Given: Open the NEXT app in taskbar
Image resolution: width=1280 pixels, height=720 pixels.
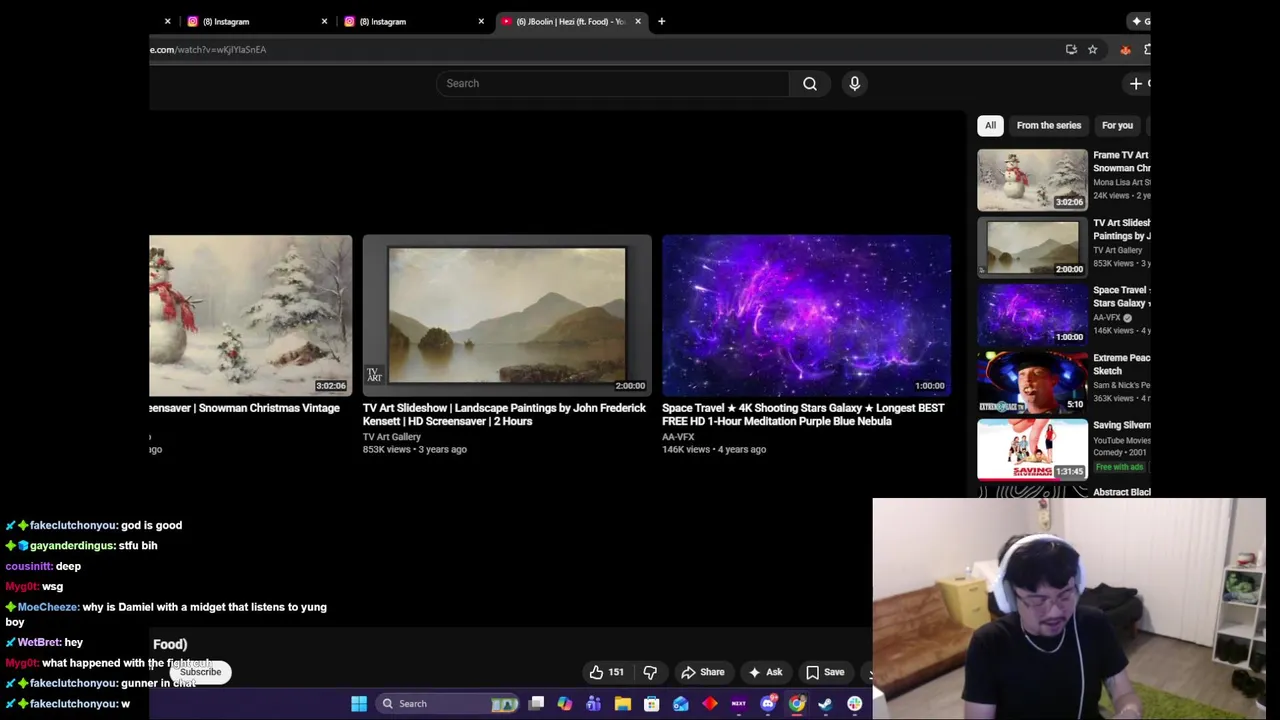Looking at the screenshot, I should click(739, 704).
